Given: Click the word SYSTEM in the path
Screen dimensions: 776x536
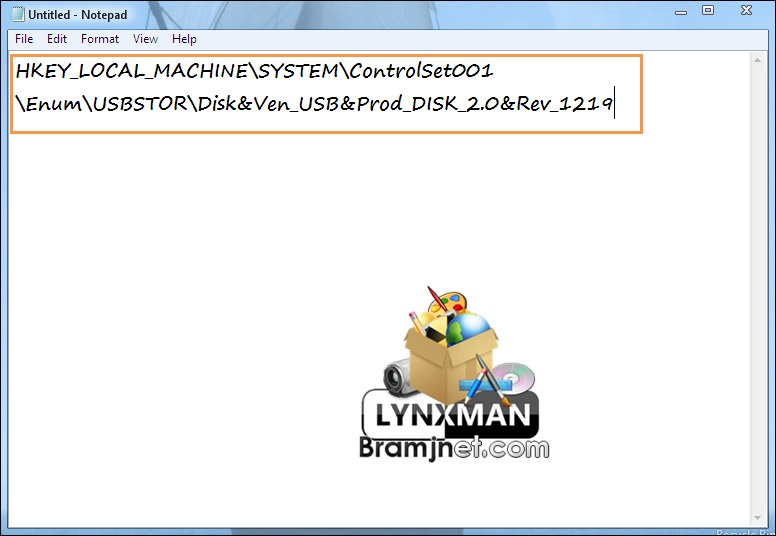Looking at the screenshot, I should click(298, 71).
